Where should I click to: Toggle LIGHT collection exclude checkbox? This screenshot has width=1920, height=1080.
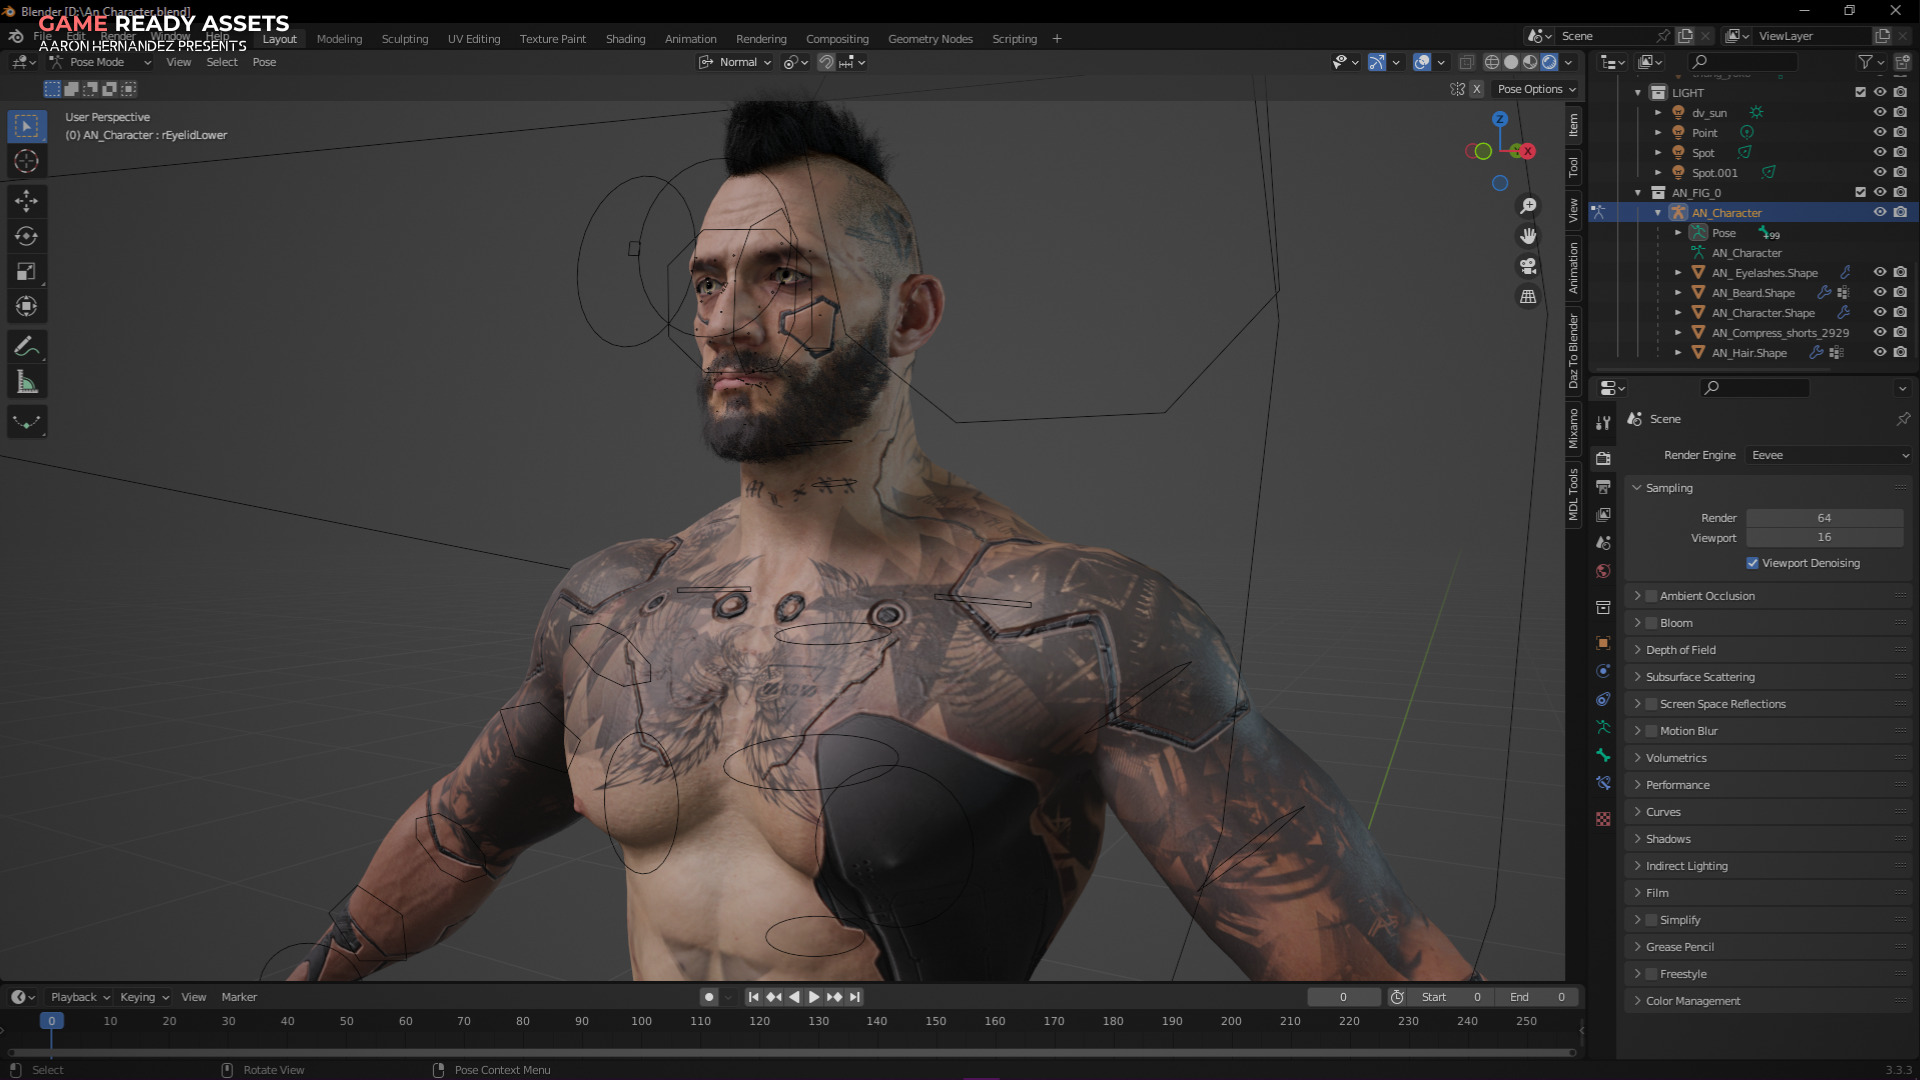(x=1860, y=92)
